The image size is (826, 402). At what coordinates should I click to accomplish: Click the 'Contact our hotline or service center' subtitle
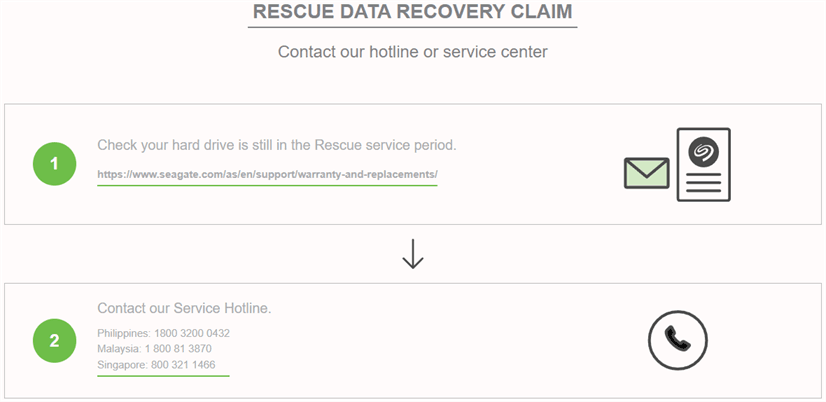point(412,51)
